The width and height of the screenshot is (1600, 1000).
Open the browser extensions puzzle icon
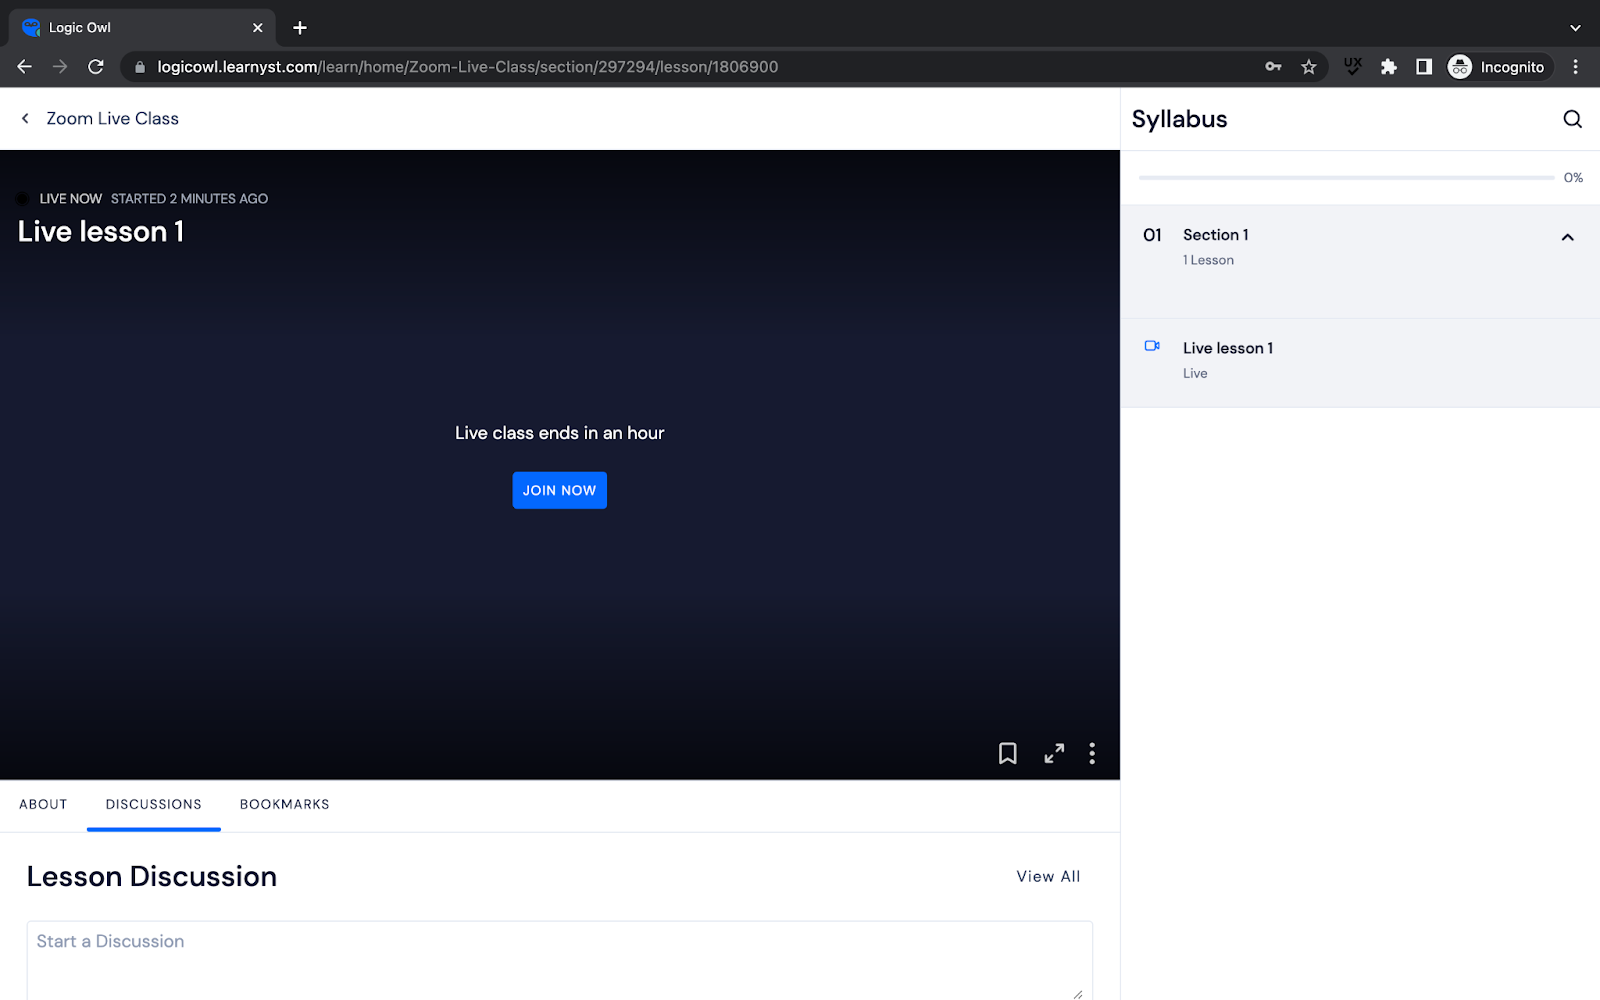point(1388,67)
